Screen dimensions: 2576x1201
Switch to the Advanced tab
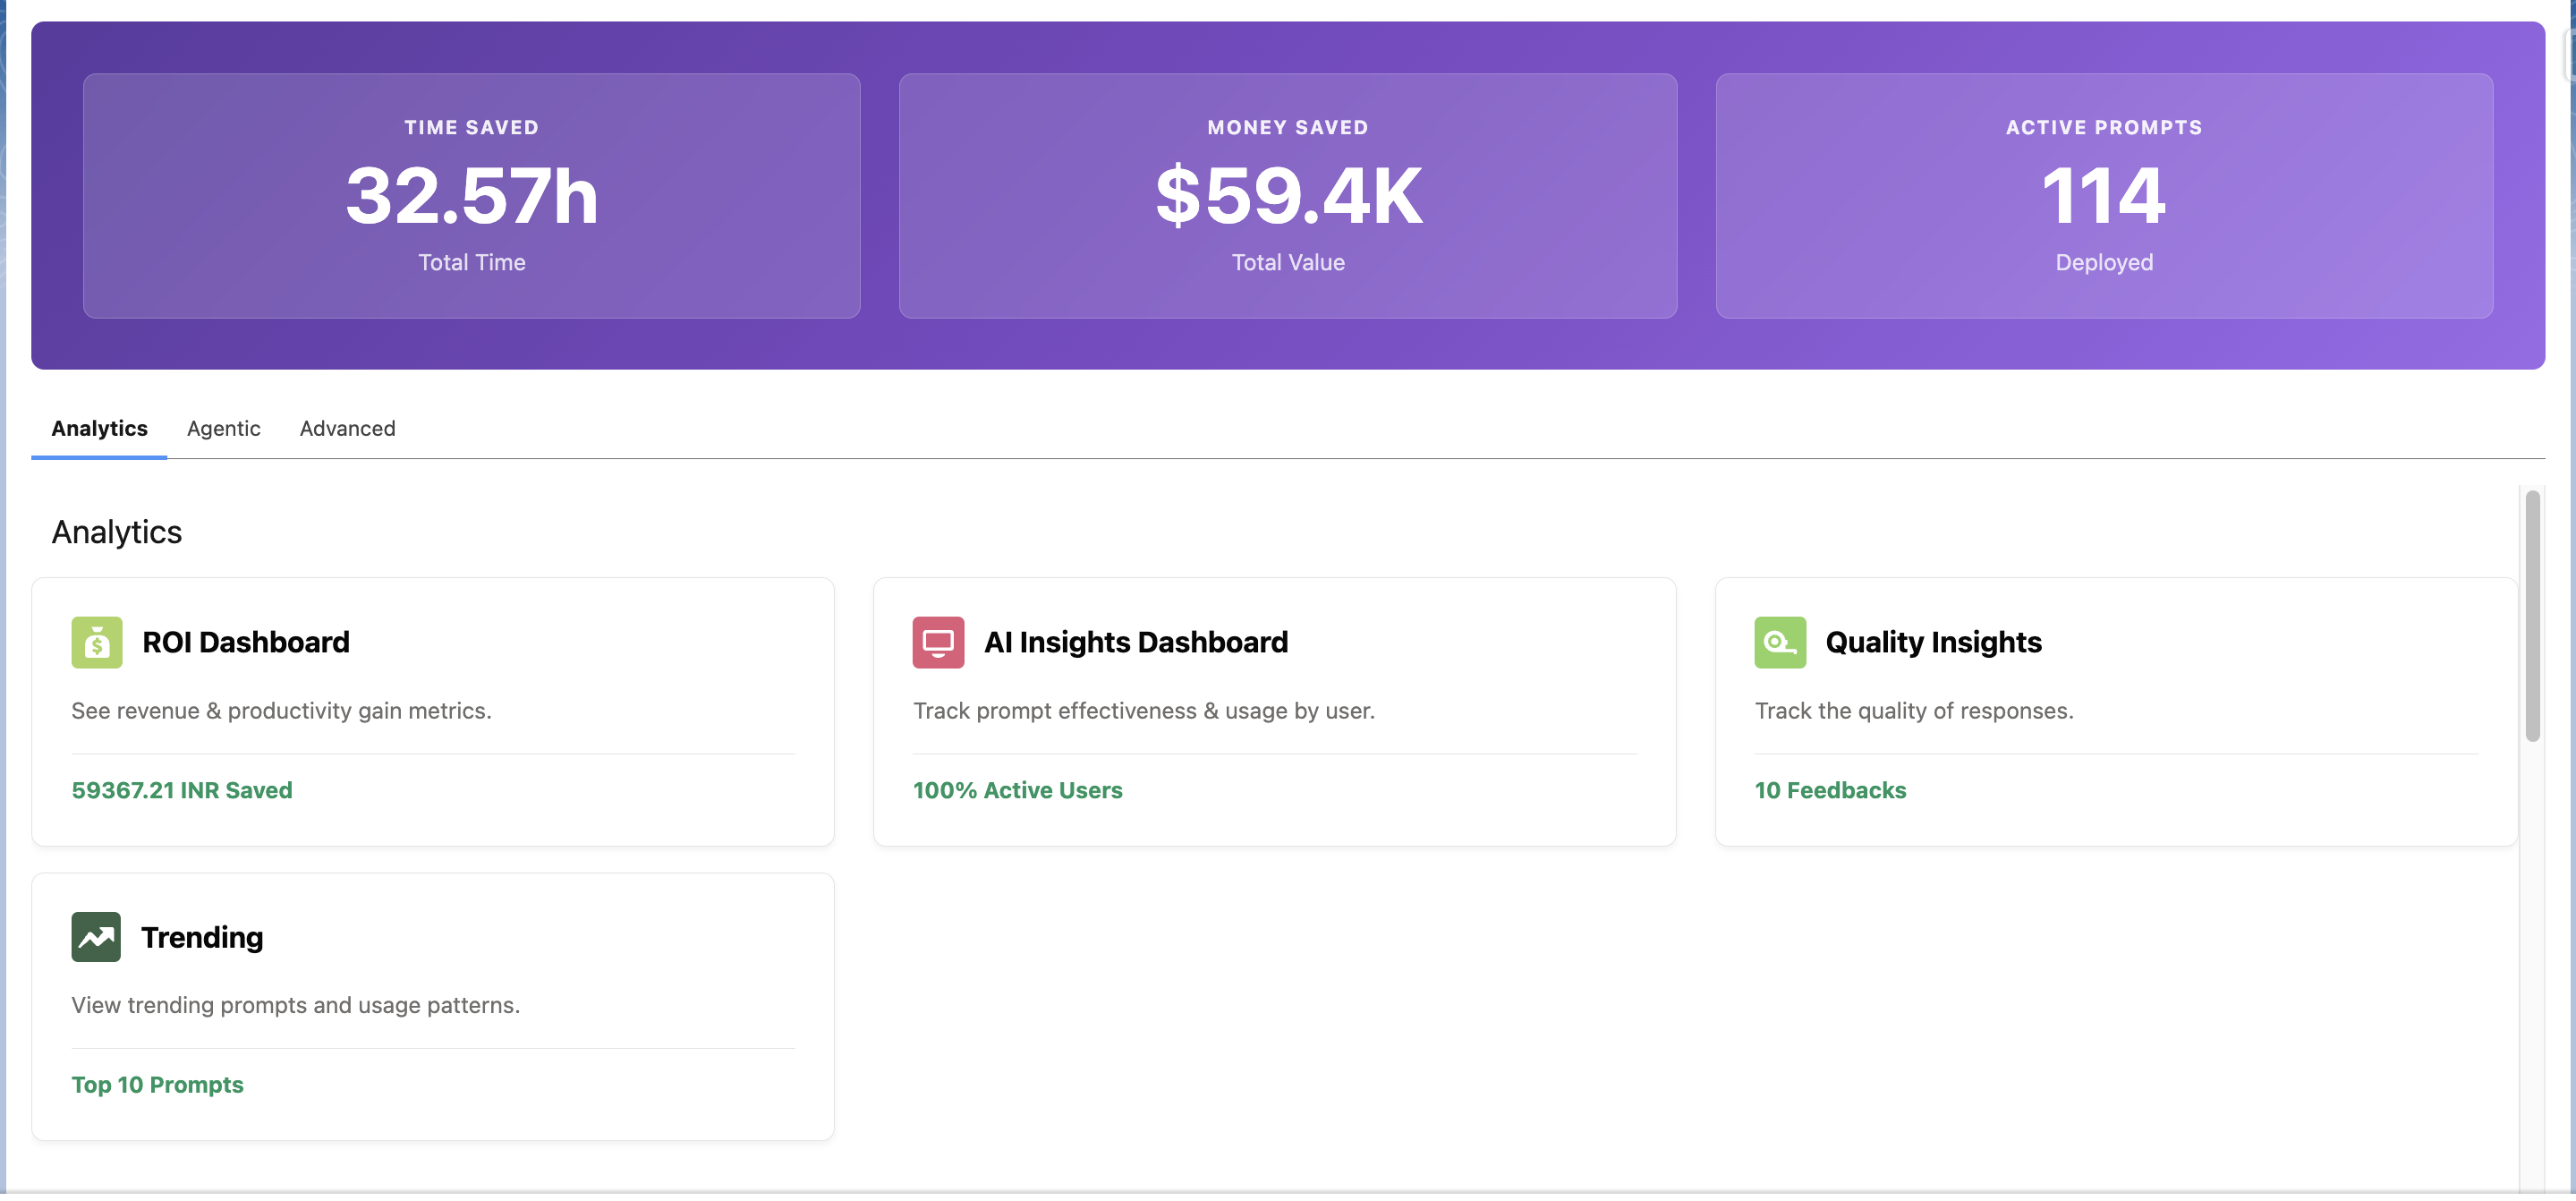(347, 428)
